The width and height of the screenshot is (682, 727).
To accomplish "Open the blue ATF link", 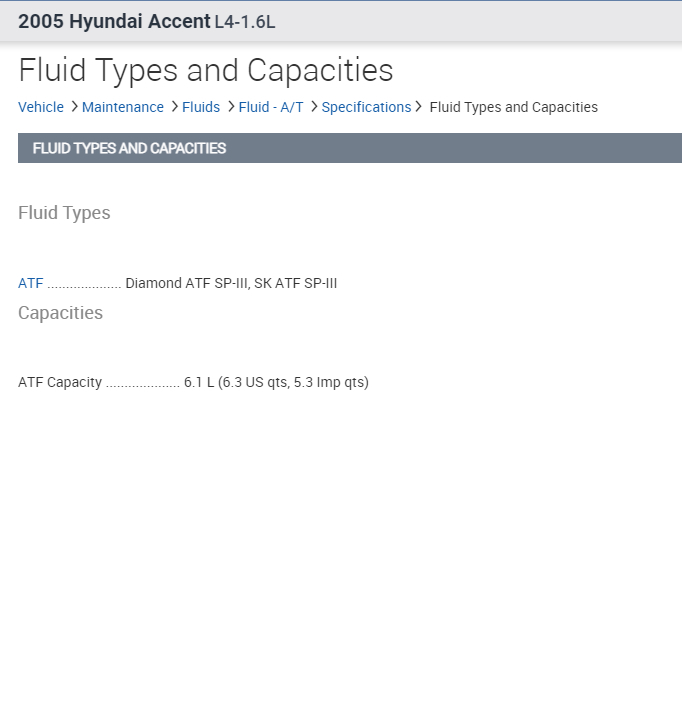I will click(x=31, y=283).
